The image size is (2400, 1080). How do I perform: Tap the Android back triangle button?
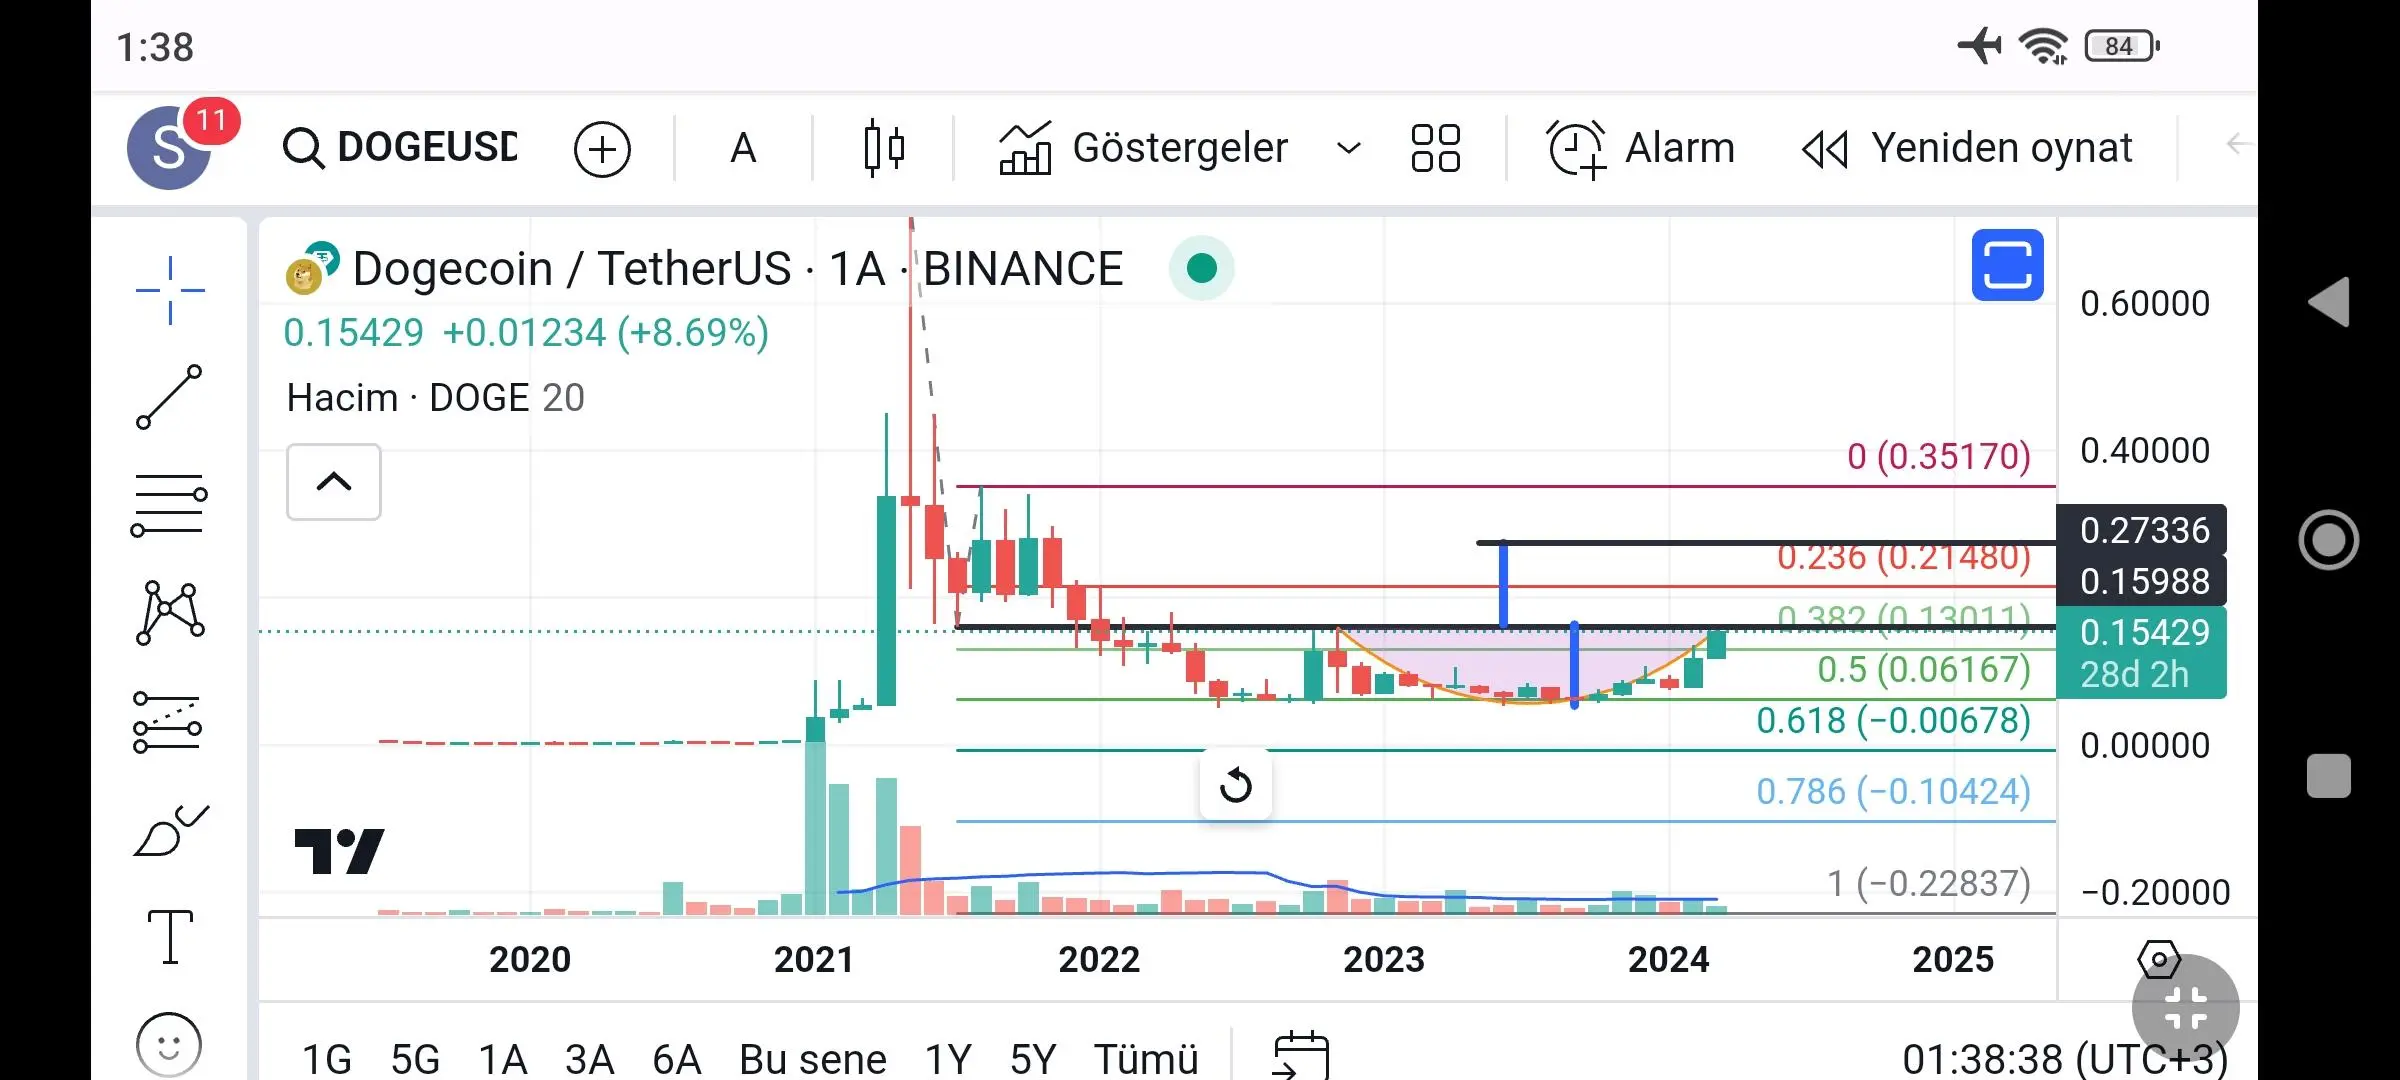[2328, 302]
